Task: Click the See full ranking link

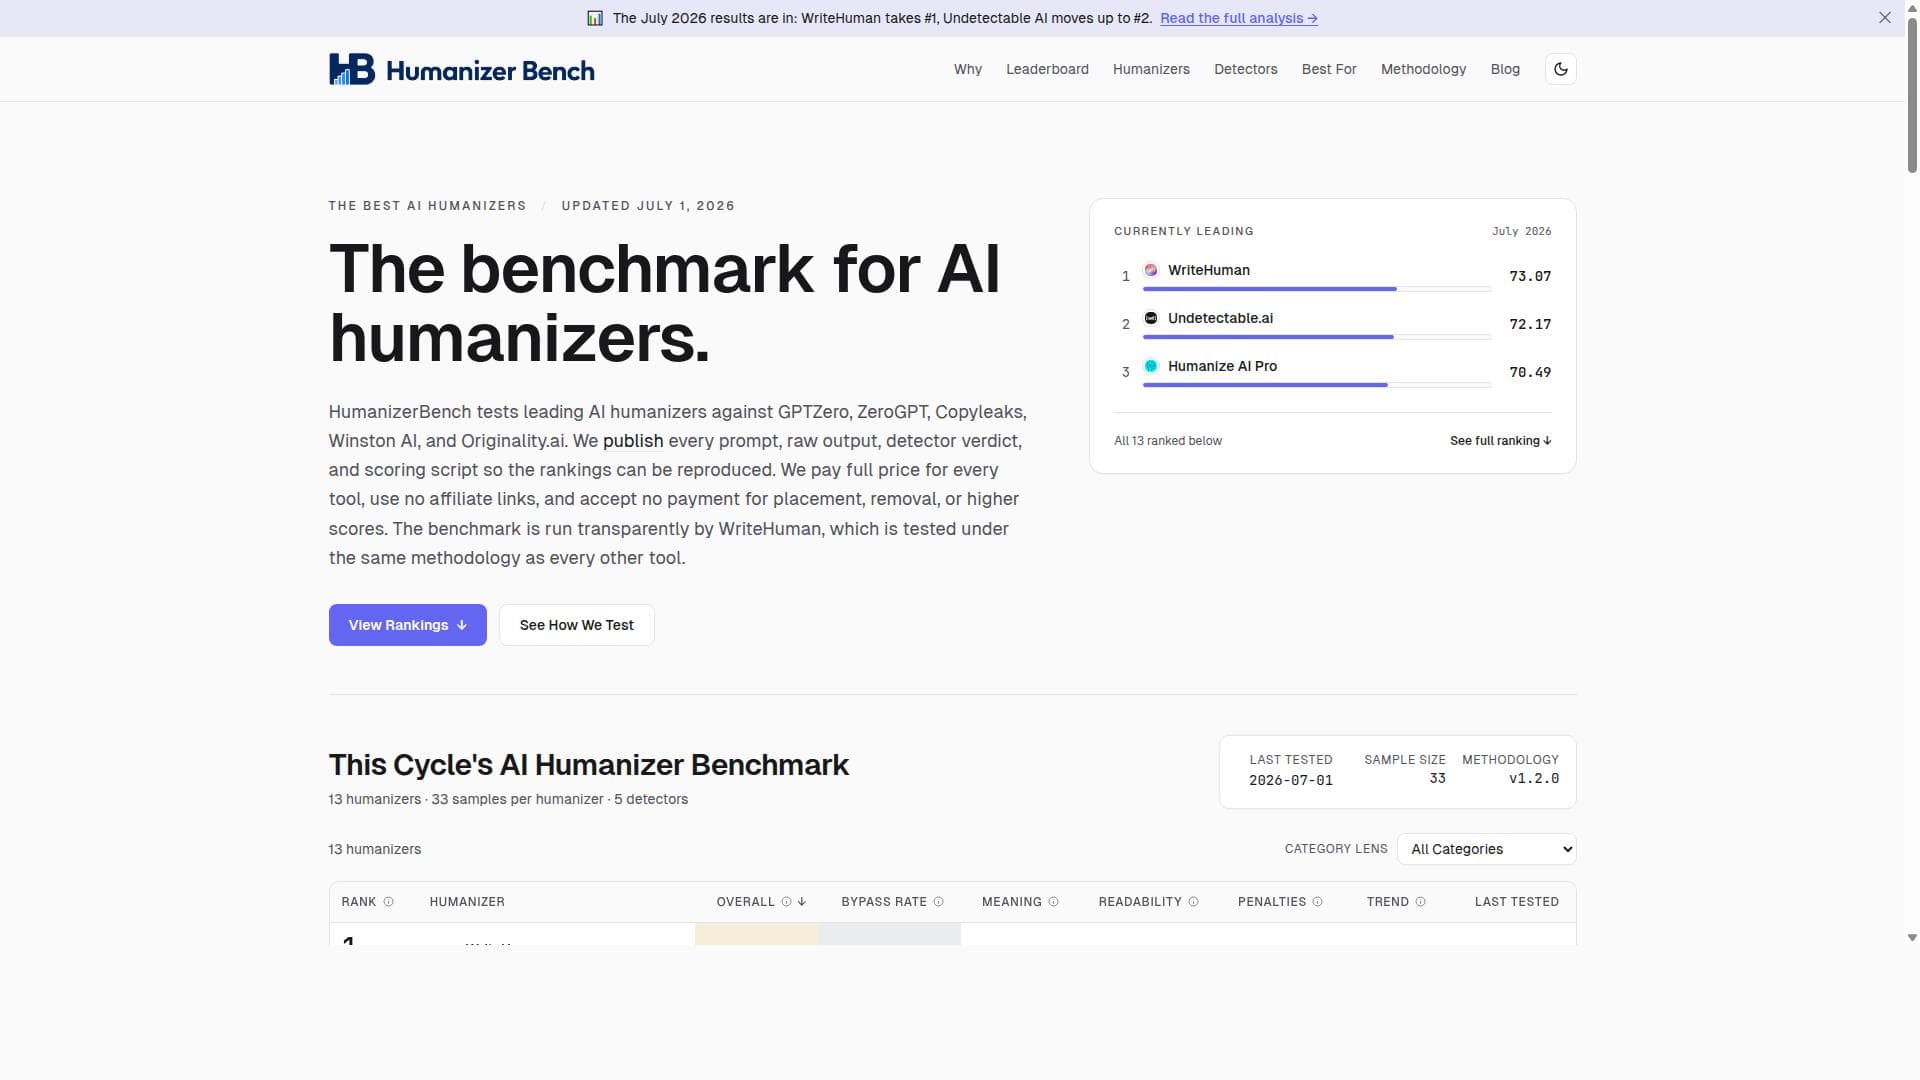Action: point(1500,441)
